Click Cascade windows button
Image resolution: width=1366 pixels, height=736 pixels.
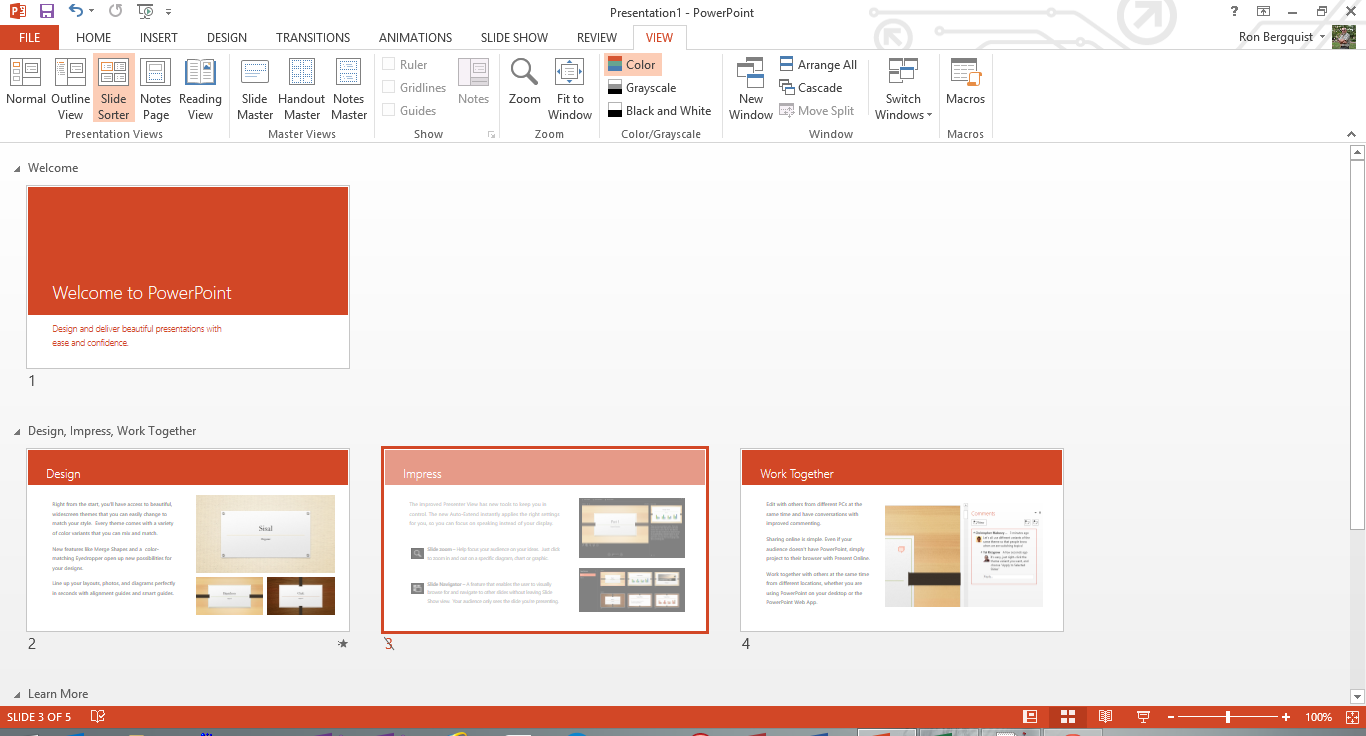coord(811,88)
